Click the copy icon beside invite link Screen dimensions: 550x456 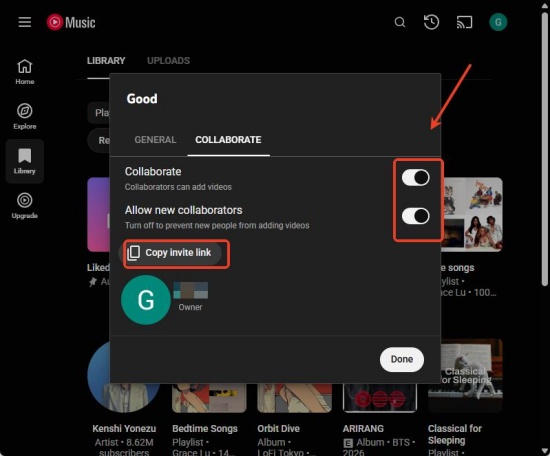pyautogui.click(x=134, y=253)
